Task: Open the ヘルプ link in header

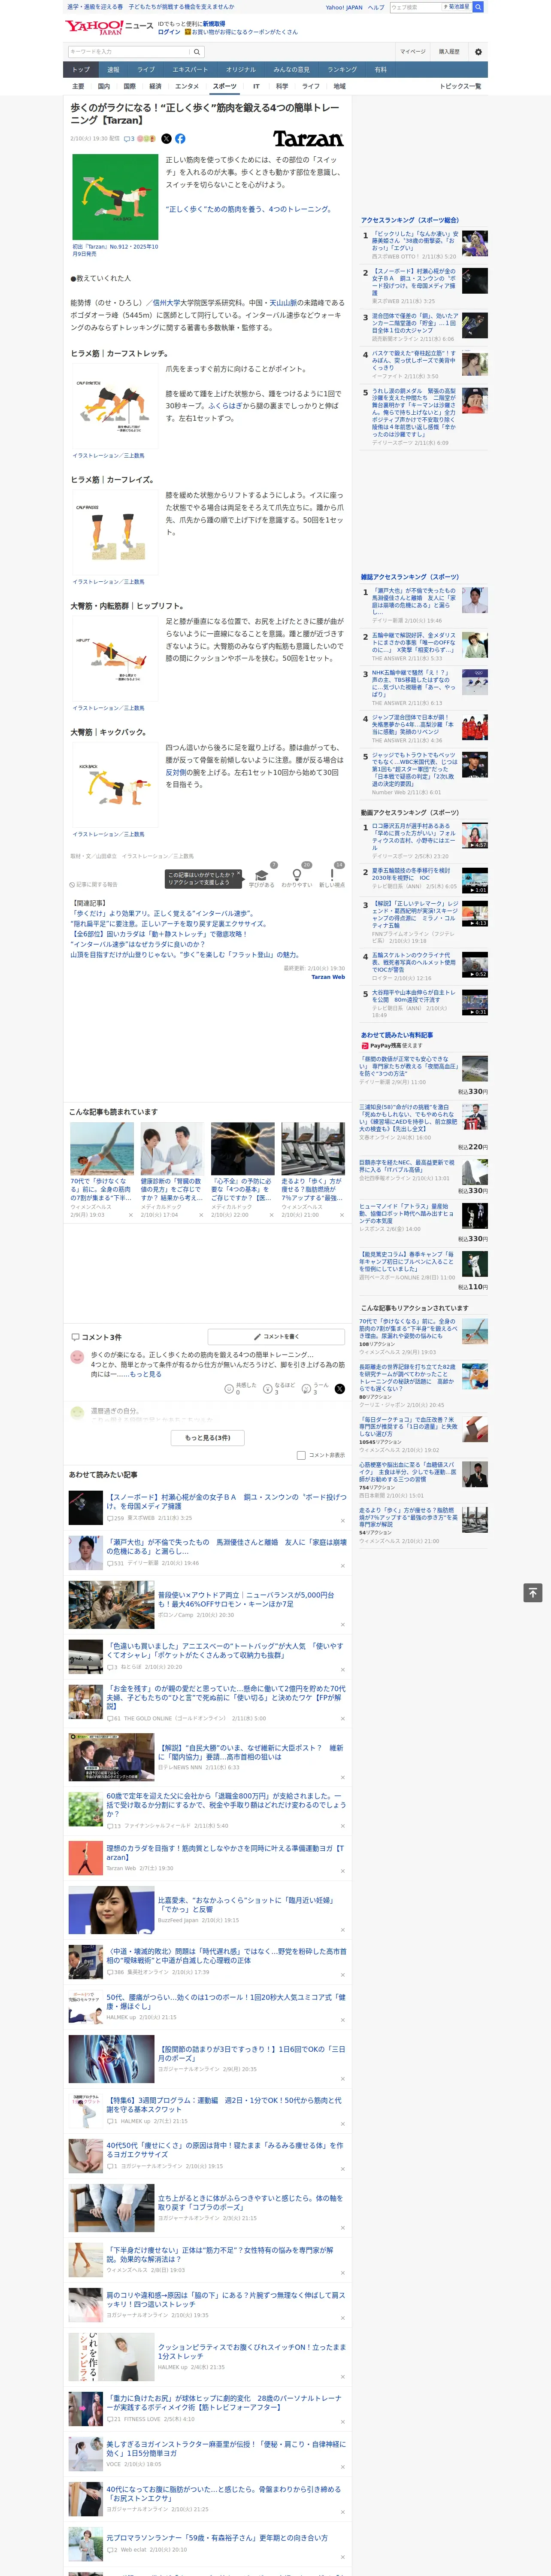Action: pos(375,7)
